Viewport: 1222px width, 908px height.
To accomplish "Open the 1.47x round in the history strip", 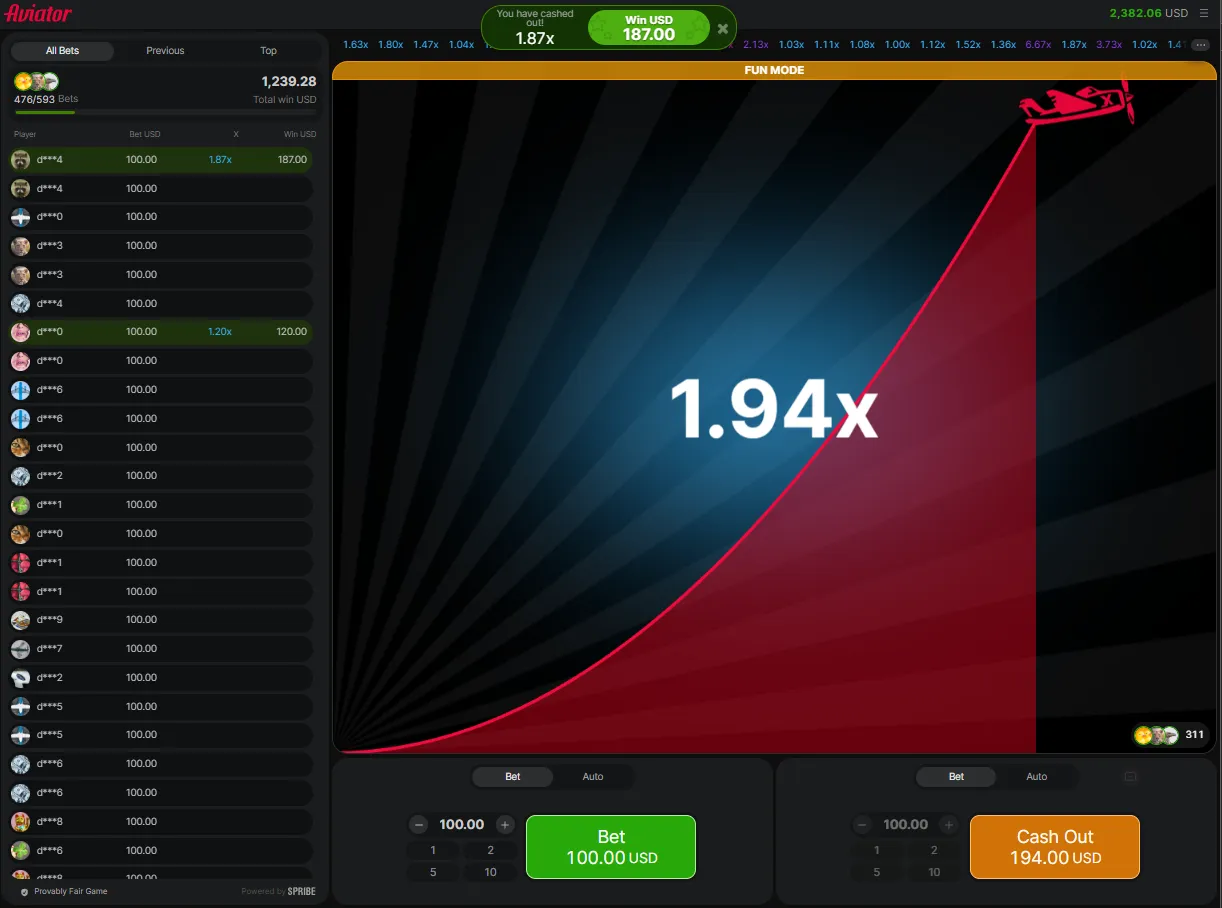I will coord(426,45).
